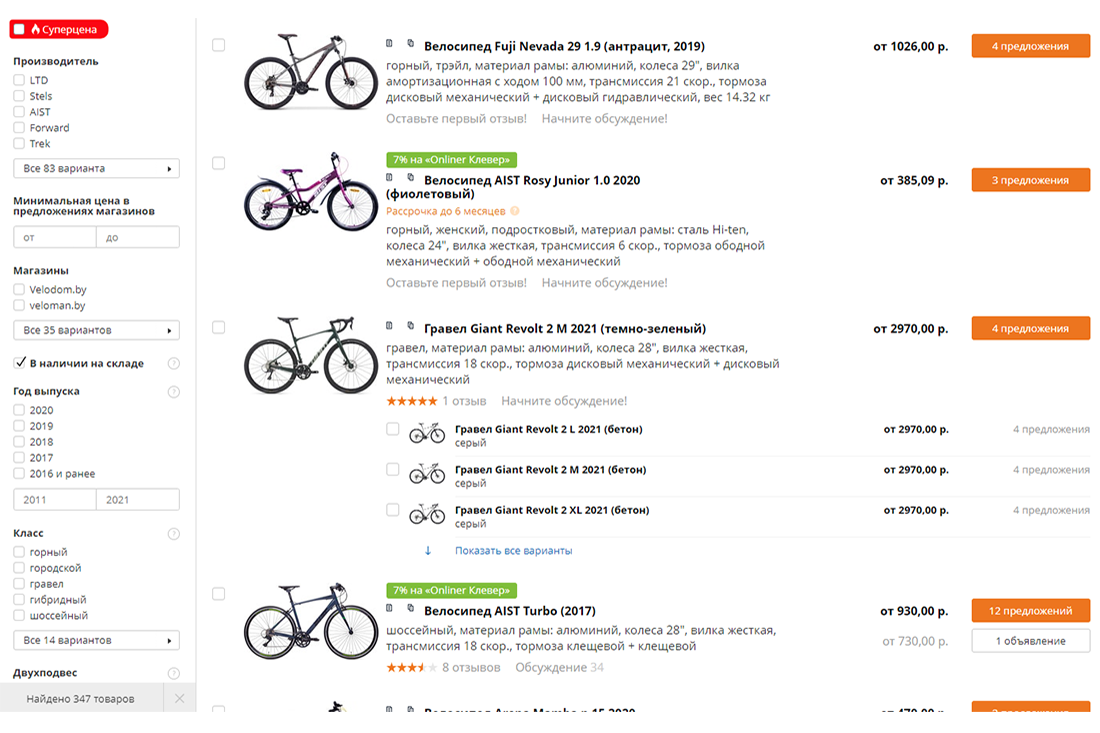The height and width of the screenshot is (733, 1100).
Task: Uncheck 'В наличии на складе' checkbox
Action: (19, 363)
